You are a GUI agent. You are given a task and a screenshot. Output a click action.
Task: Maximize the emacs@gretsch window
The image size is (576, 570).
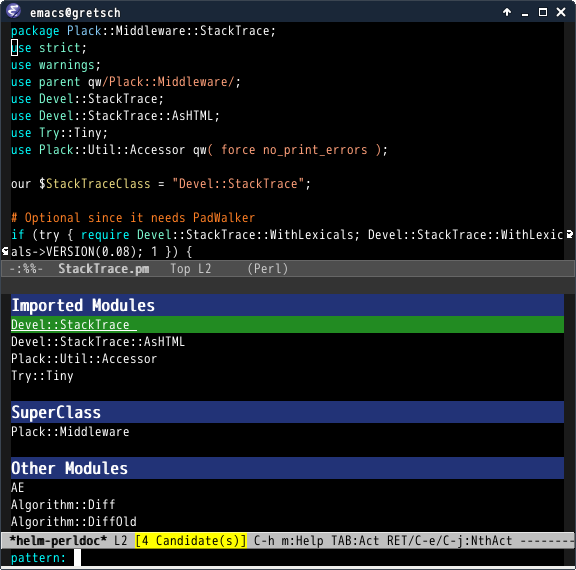[x=543, y=12]
